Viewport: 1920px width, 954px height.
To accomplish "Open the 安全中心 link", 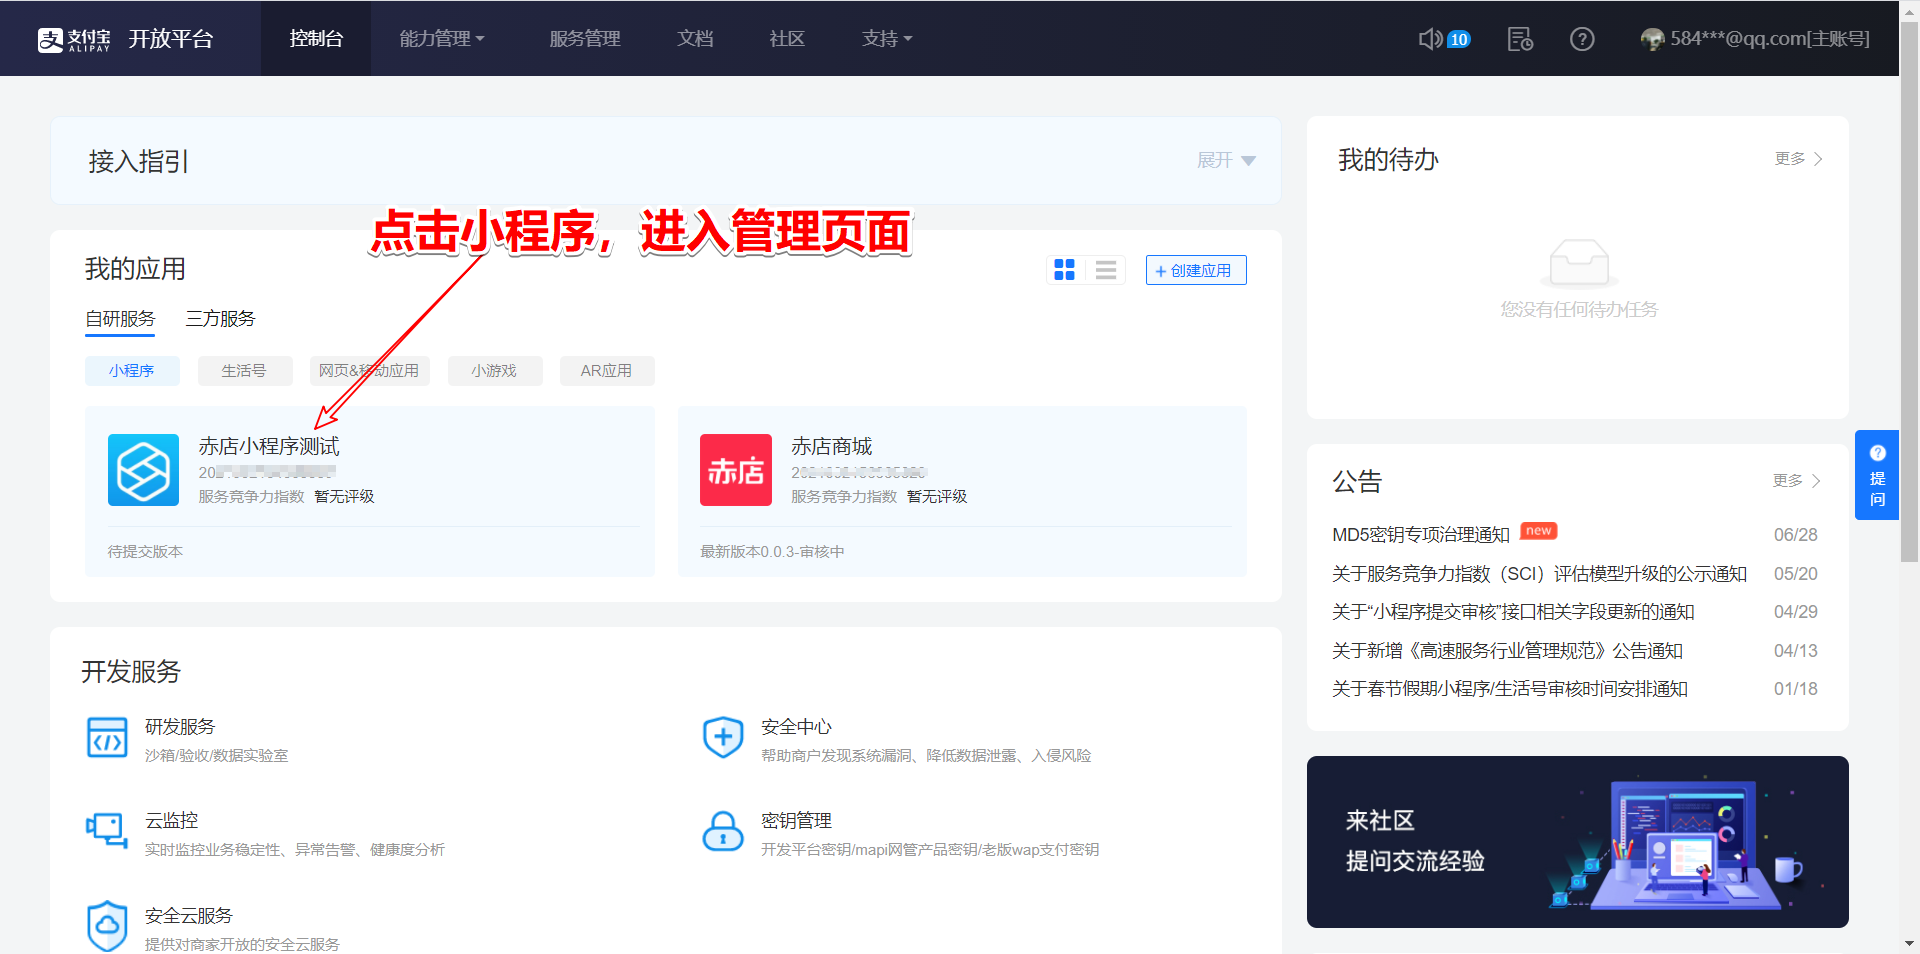I will coord(797,727).
